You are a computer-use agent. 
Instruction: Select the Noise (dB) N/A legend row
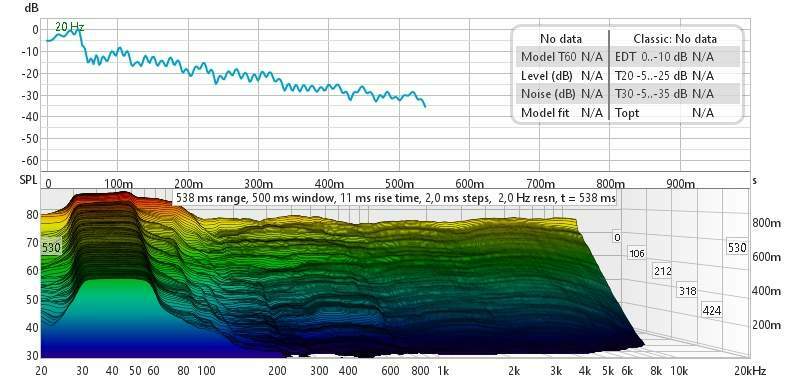[x=562, y=94]
